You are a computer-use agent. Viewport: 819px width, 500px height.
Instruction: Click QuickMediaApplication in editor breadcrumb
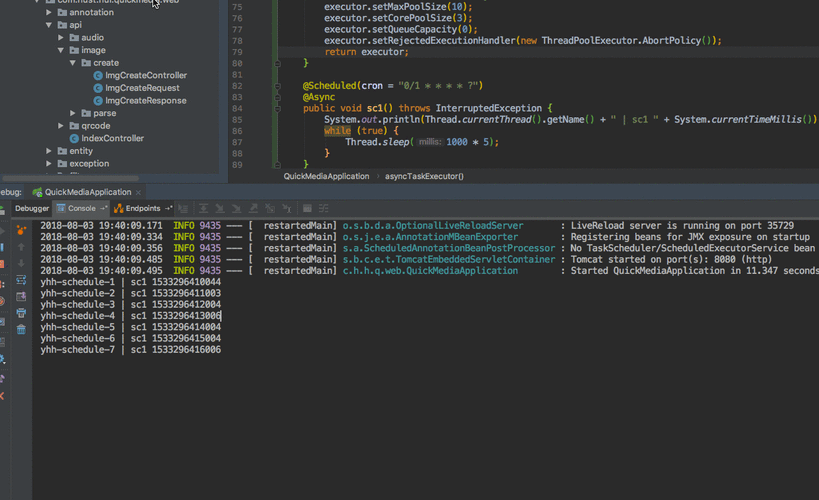pos(328,176)
